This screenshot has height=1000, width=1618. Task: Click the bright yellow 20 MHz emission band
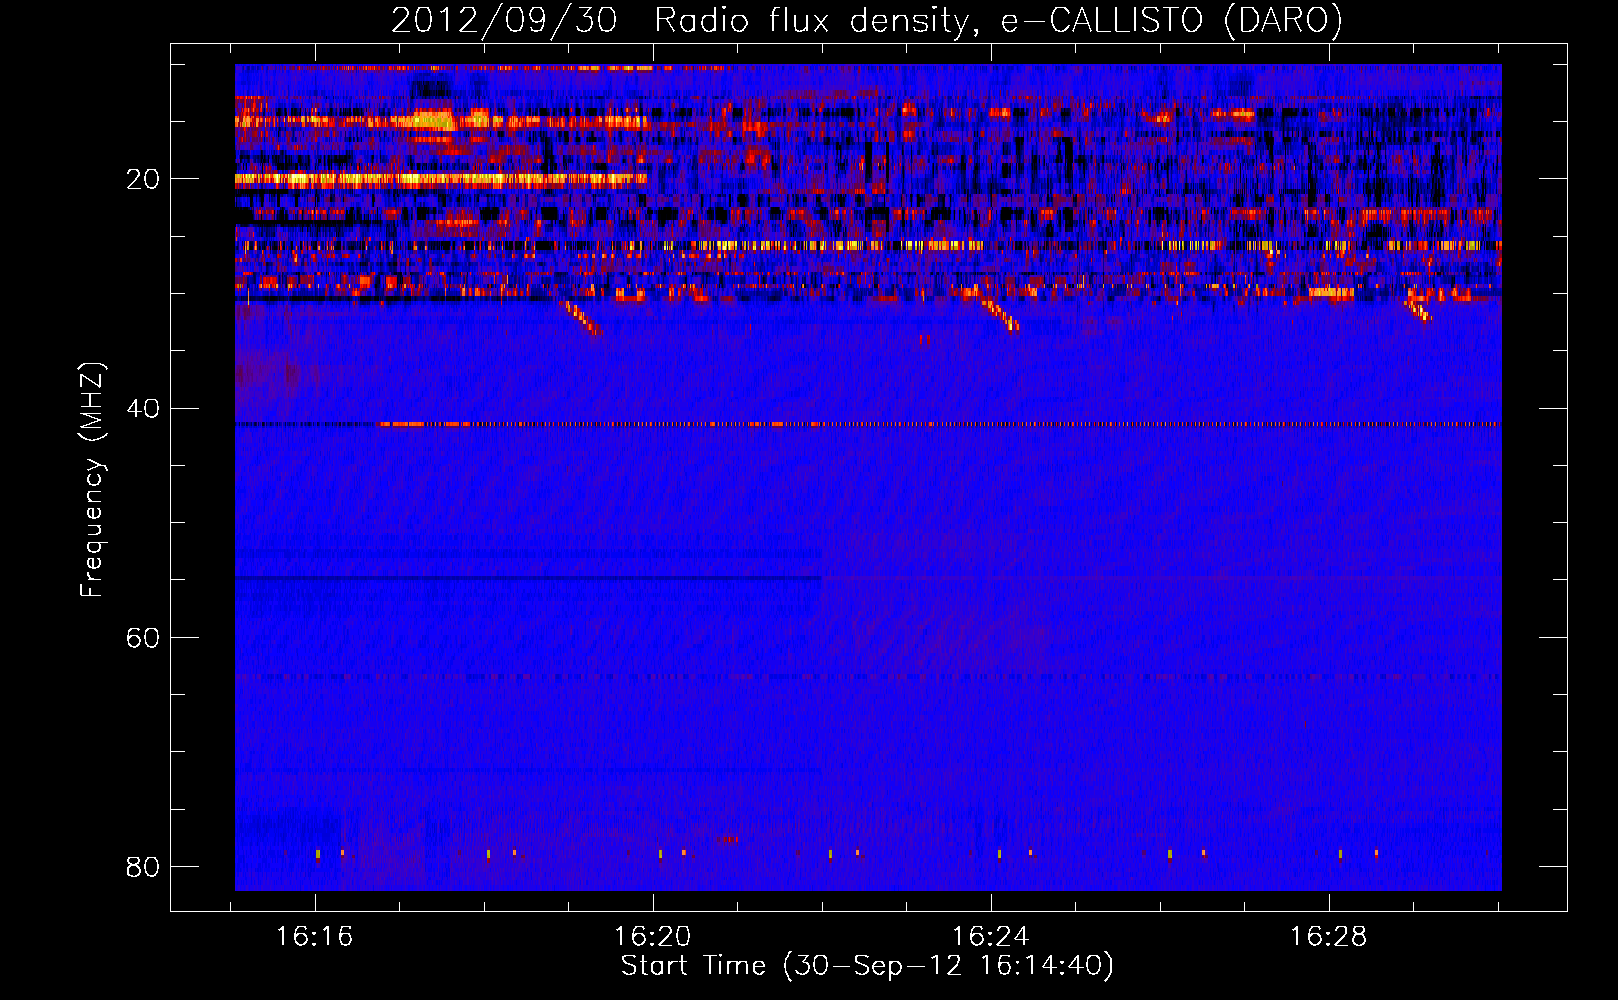440,180
